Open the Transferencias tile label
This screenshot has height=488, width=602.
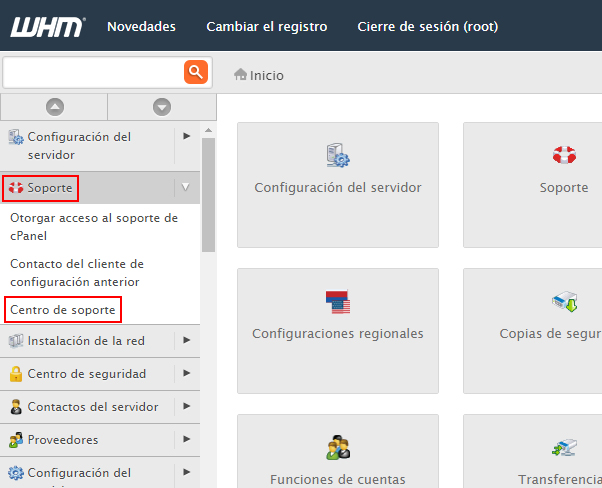pyautogui.click(x=560, y=480)
